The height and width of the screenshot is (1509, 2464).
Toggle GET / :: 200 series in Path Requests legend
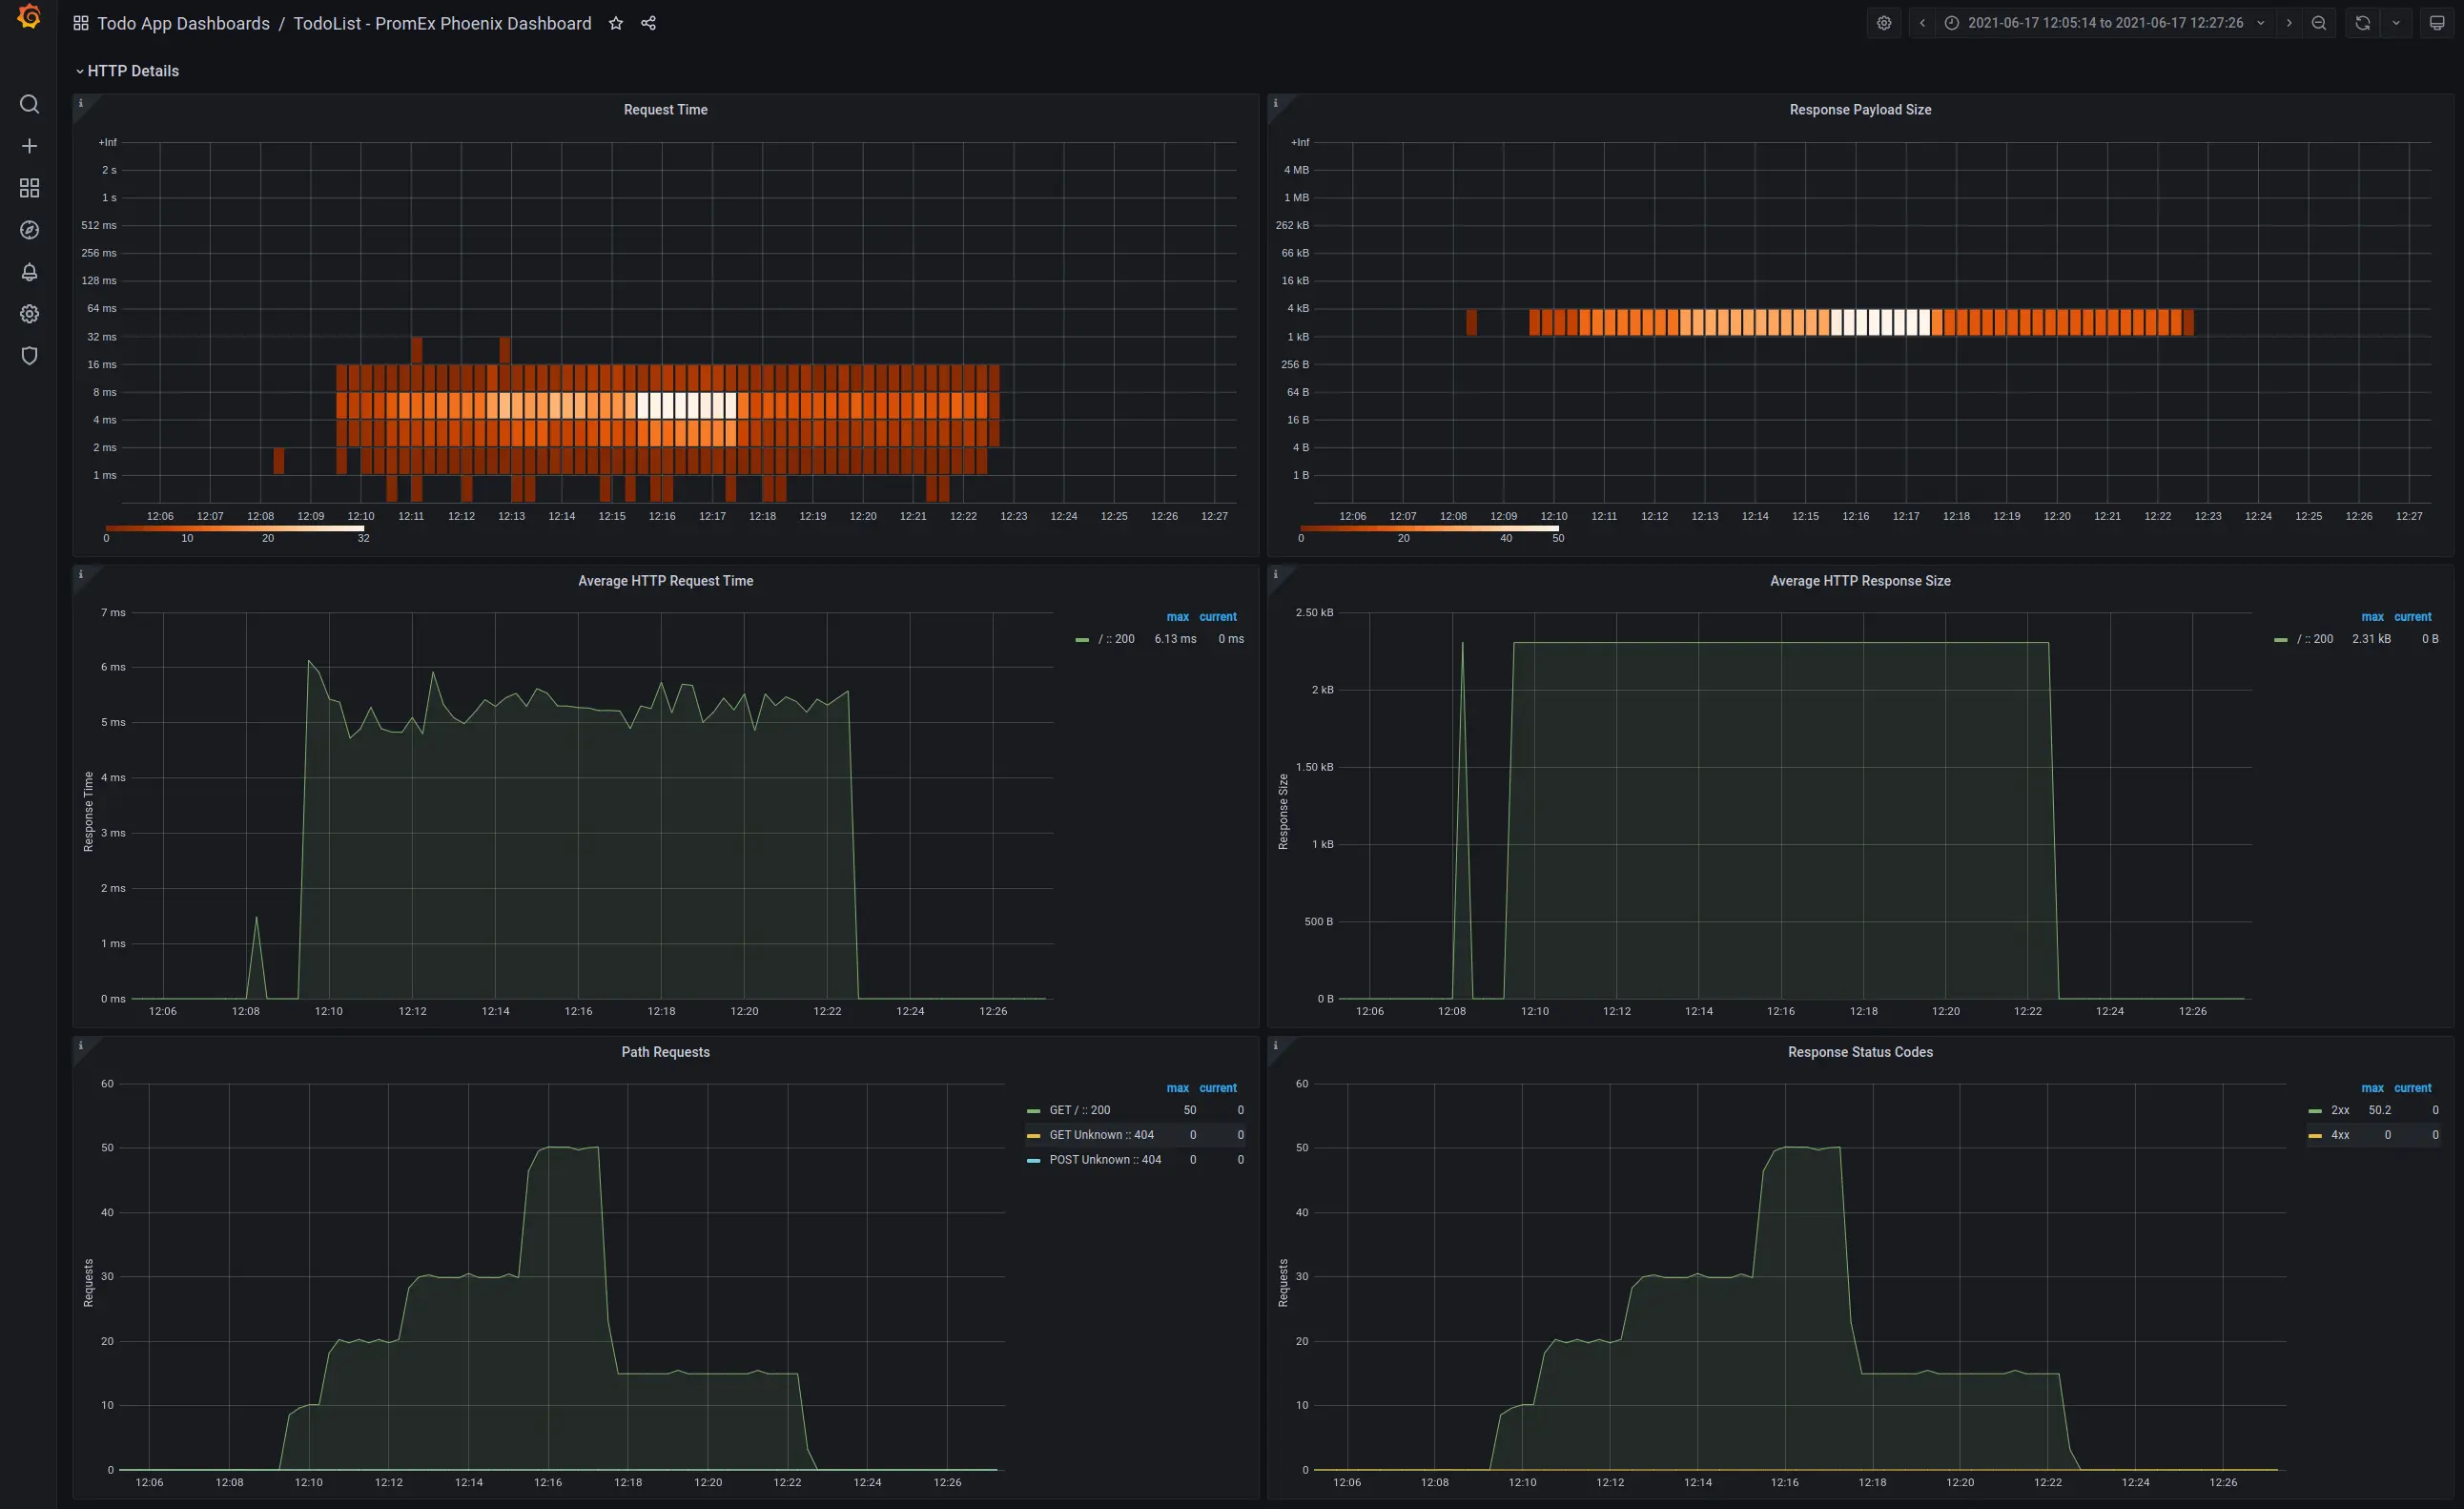(x=1079, y=1110)
